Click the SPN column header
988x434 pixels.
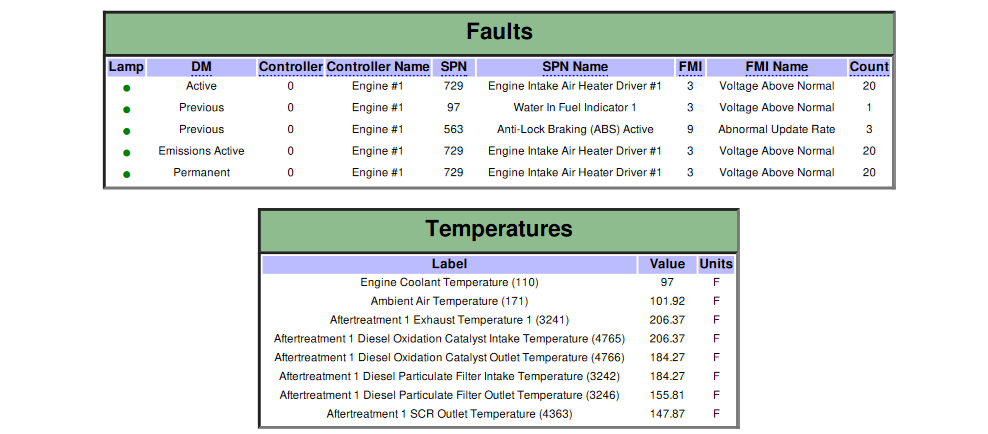453,67
